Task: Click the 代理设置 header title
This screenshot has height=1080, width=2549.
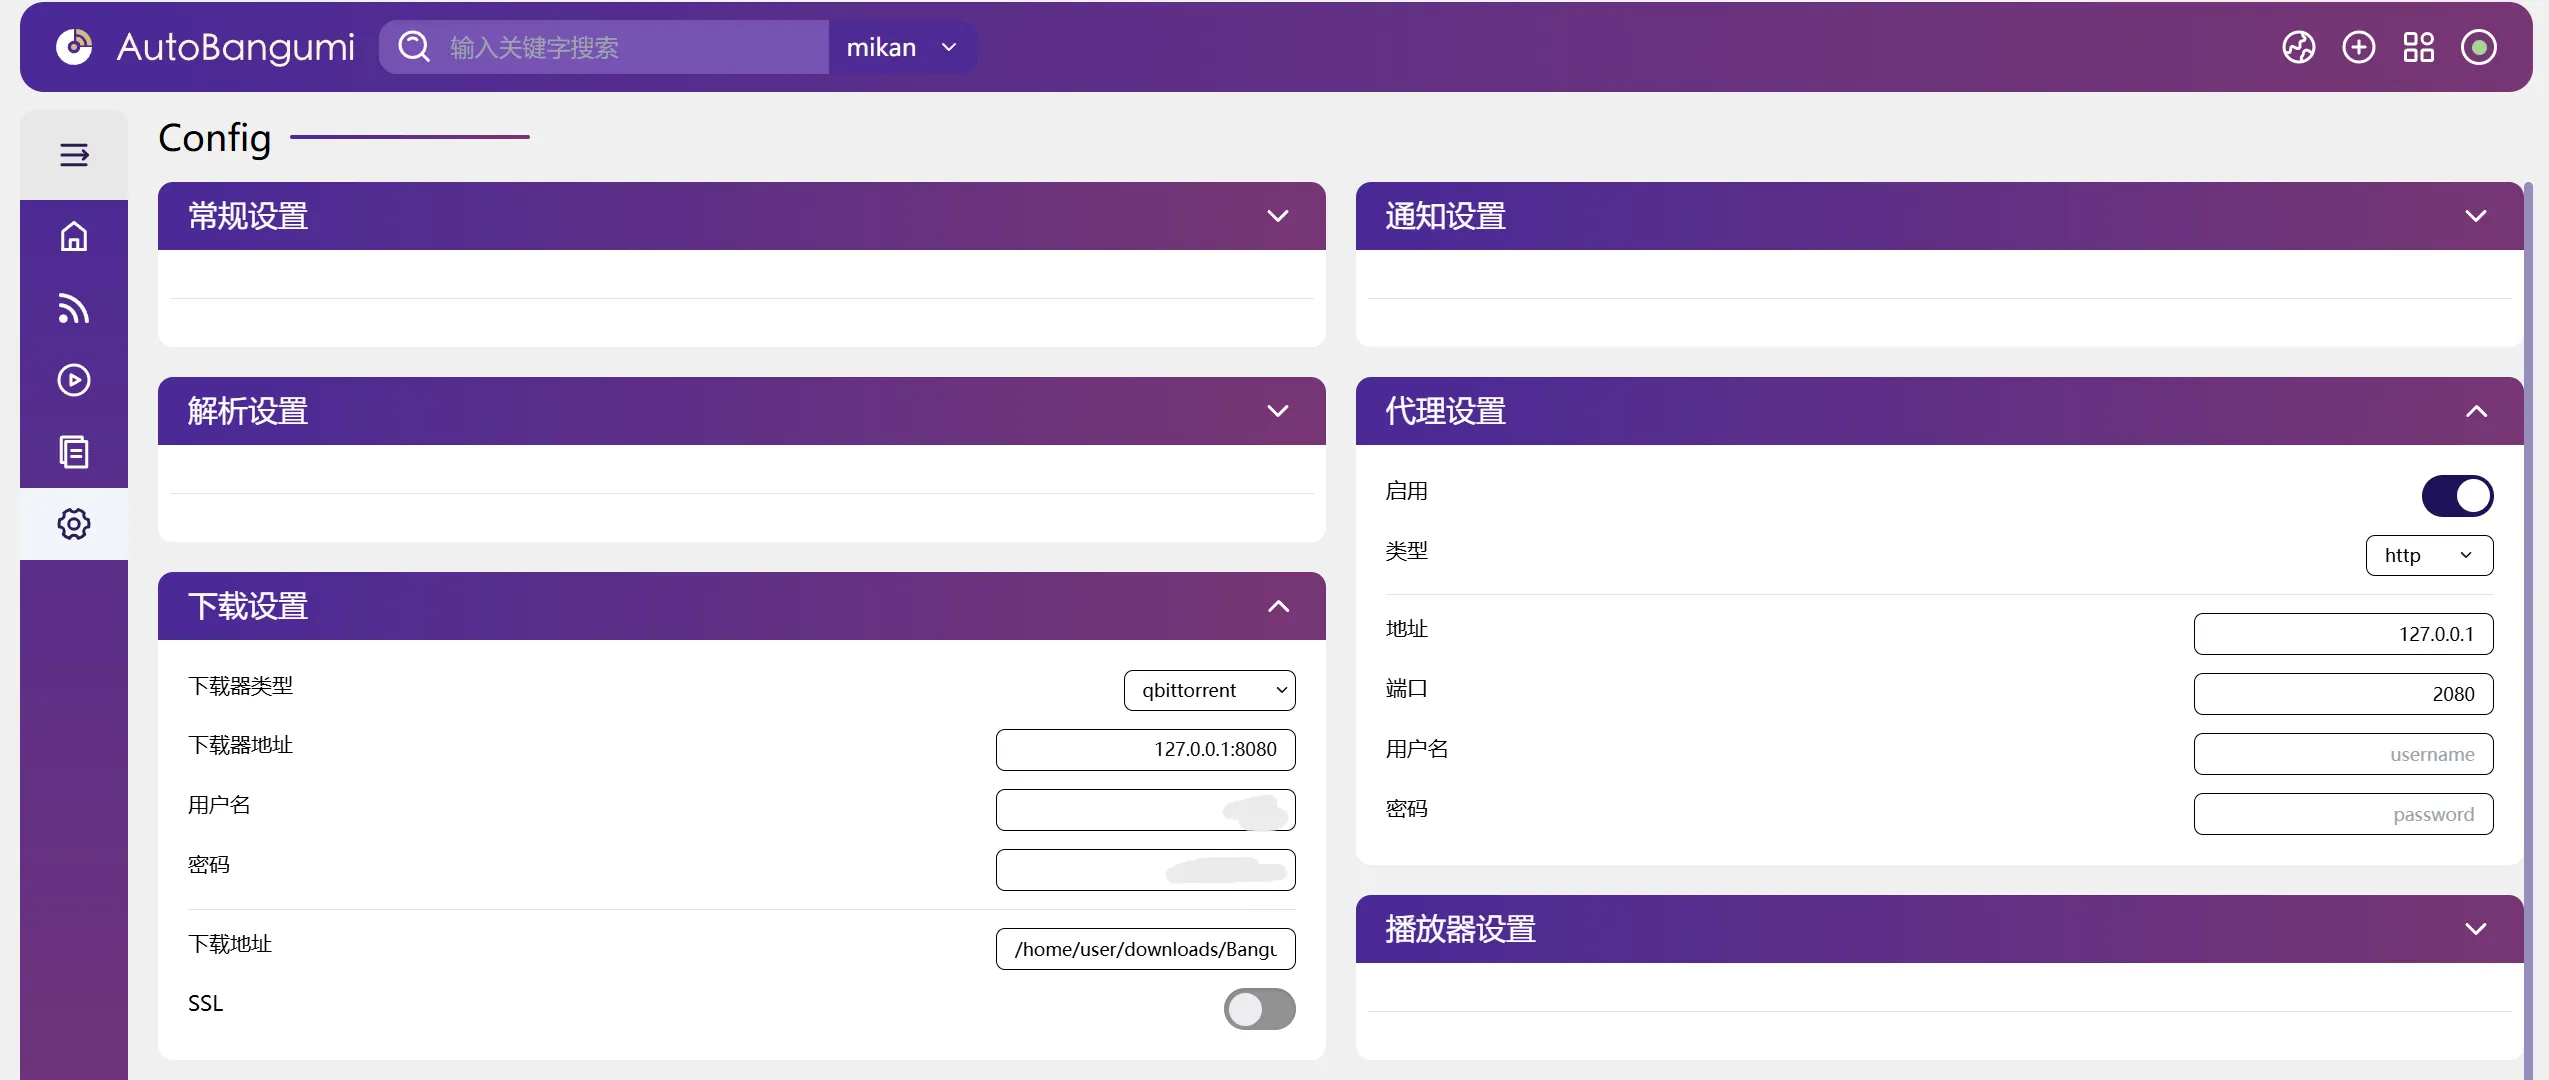Action: 1446,411
